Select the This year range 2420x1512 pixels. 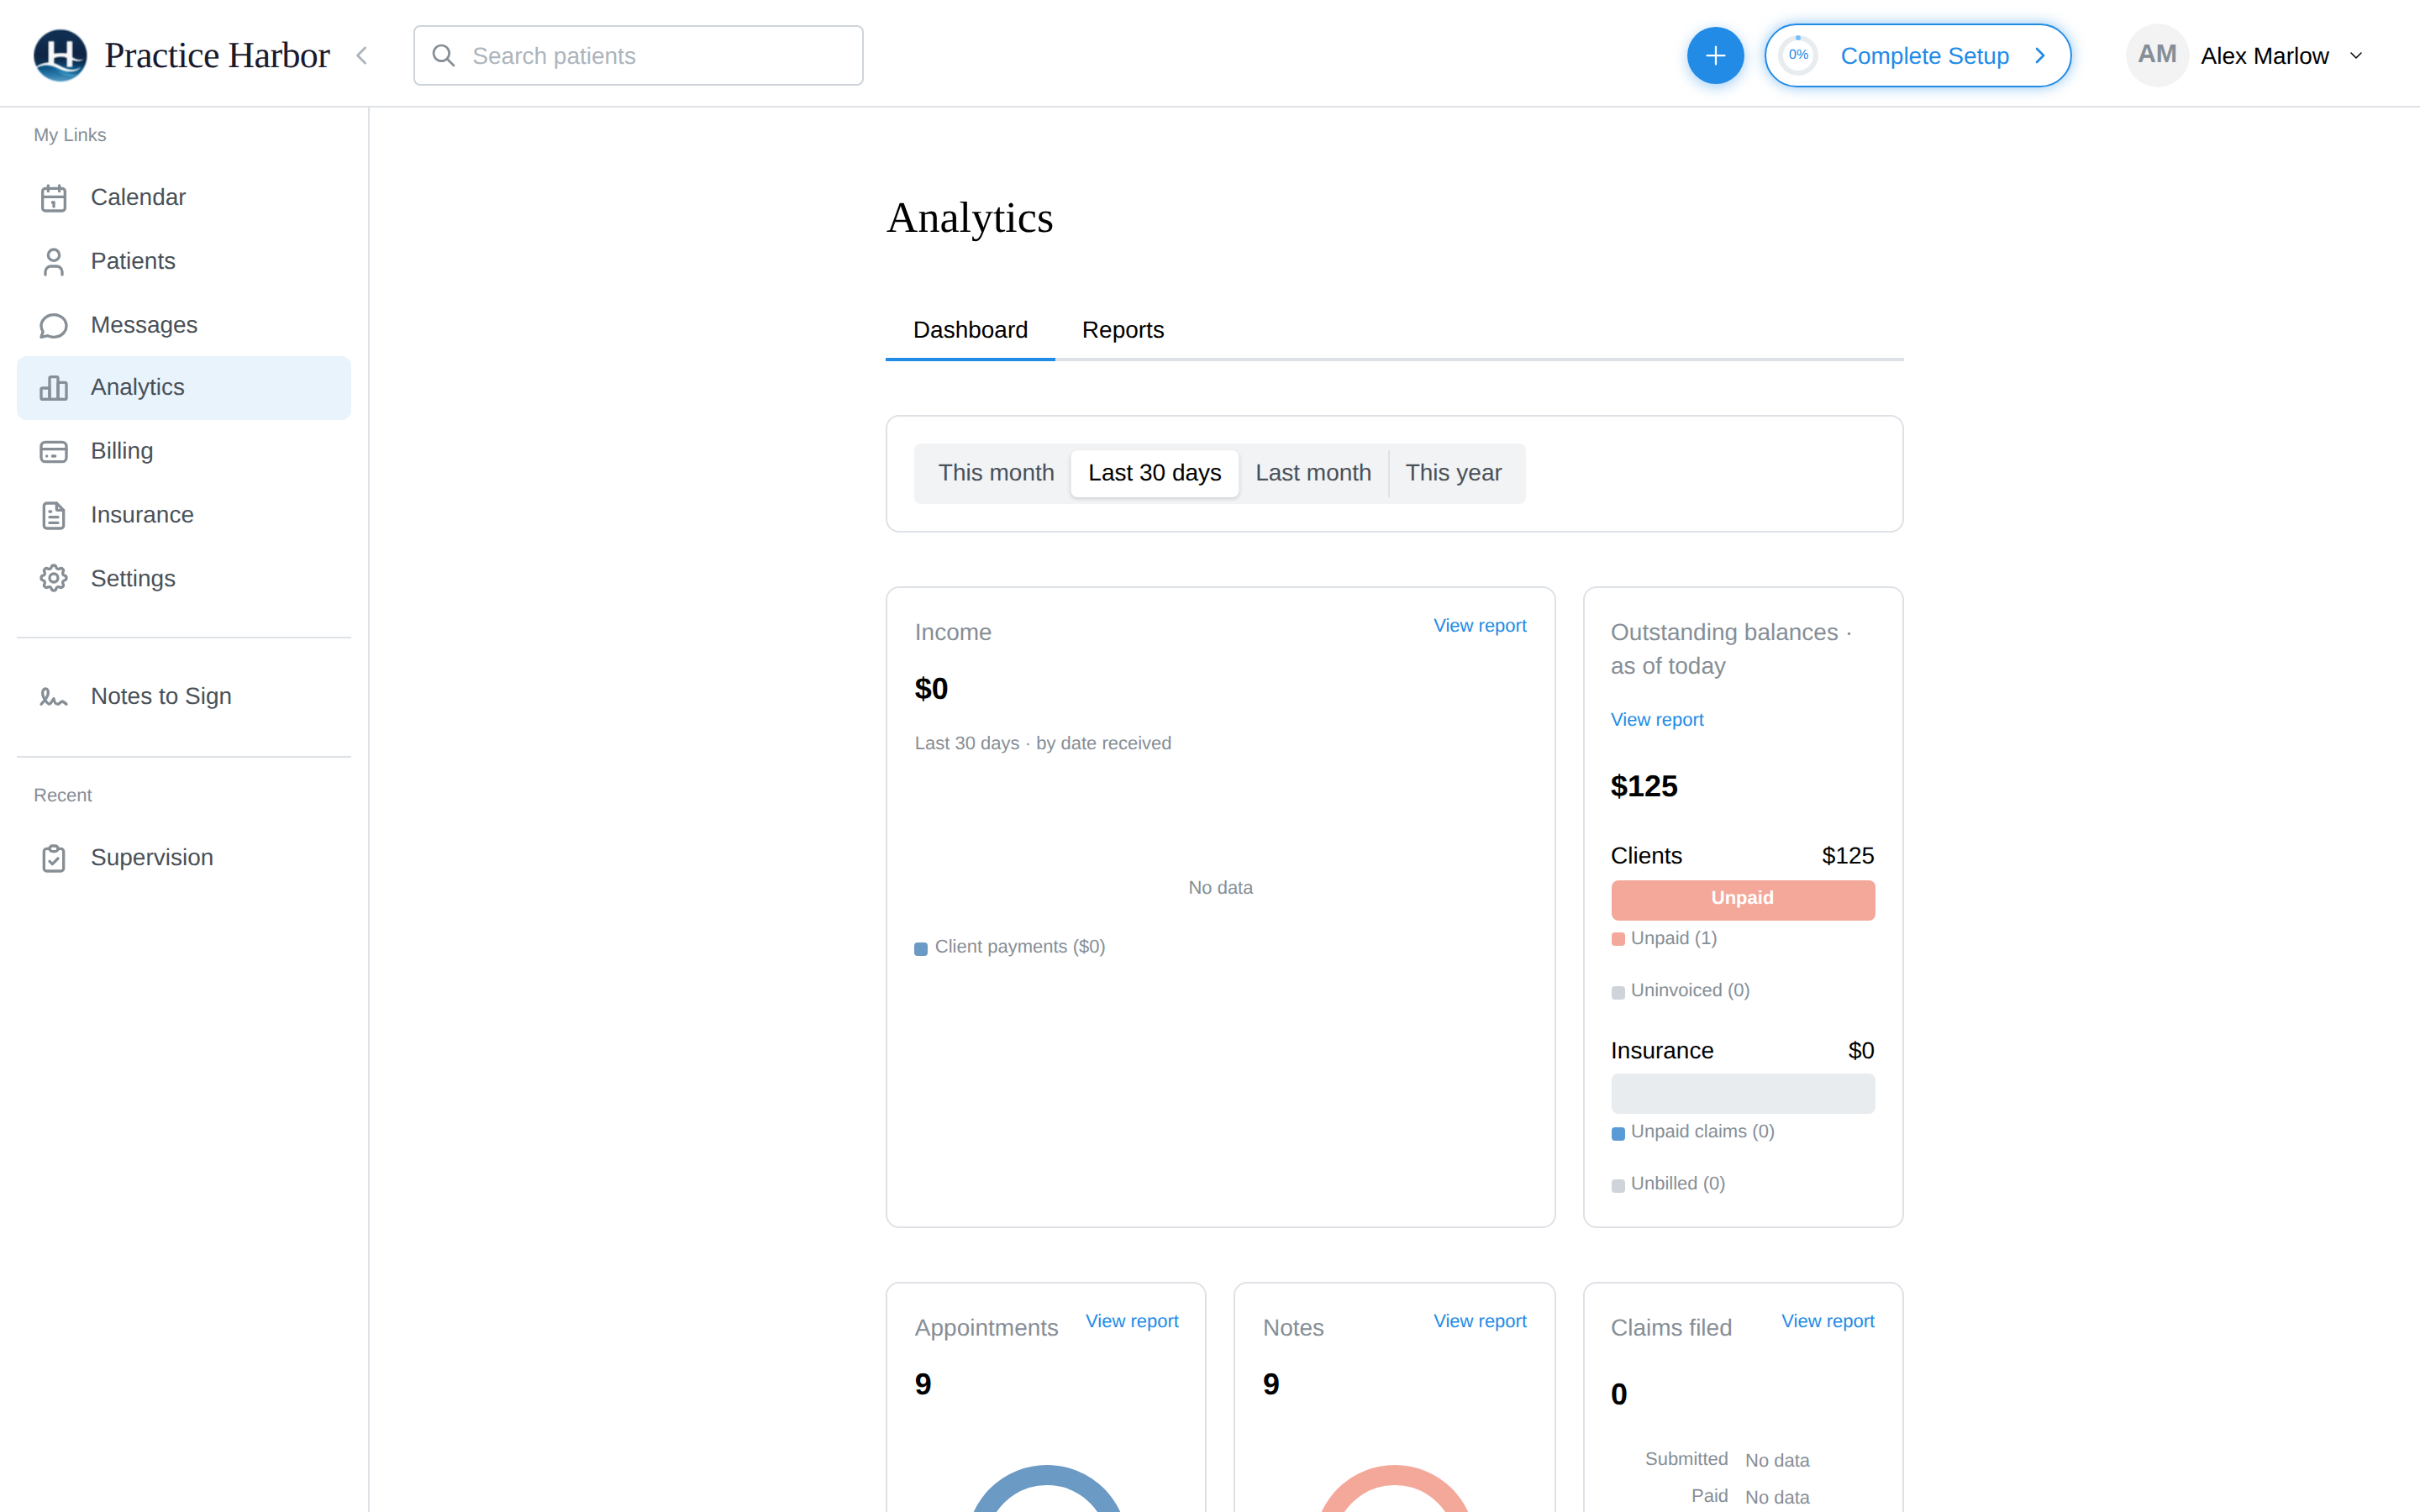[1453, 473]
